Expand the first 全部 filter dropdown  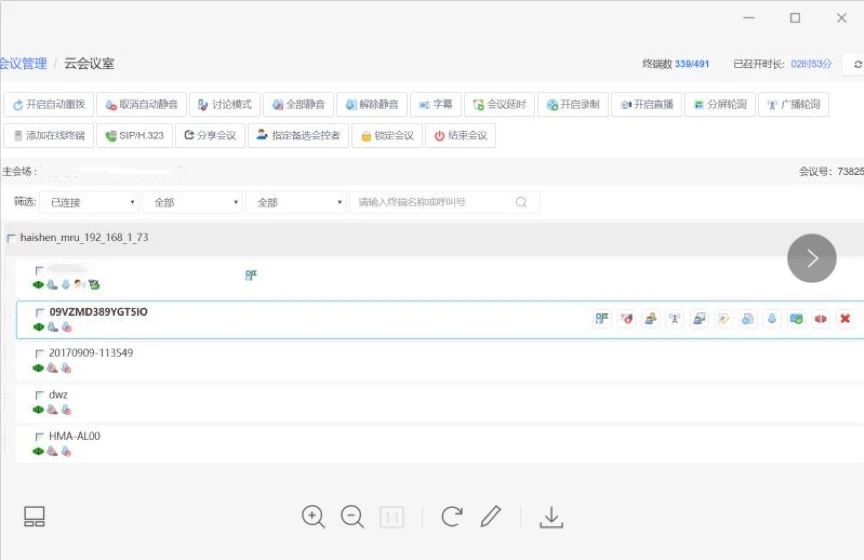193,202
